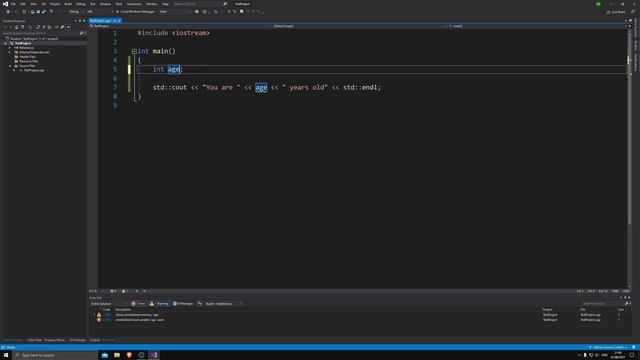The height and width of the screenshot is (360, 640).
Task: Click Visual Studio icon in taskbar
Action: tap(154, 355)
